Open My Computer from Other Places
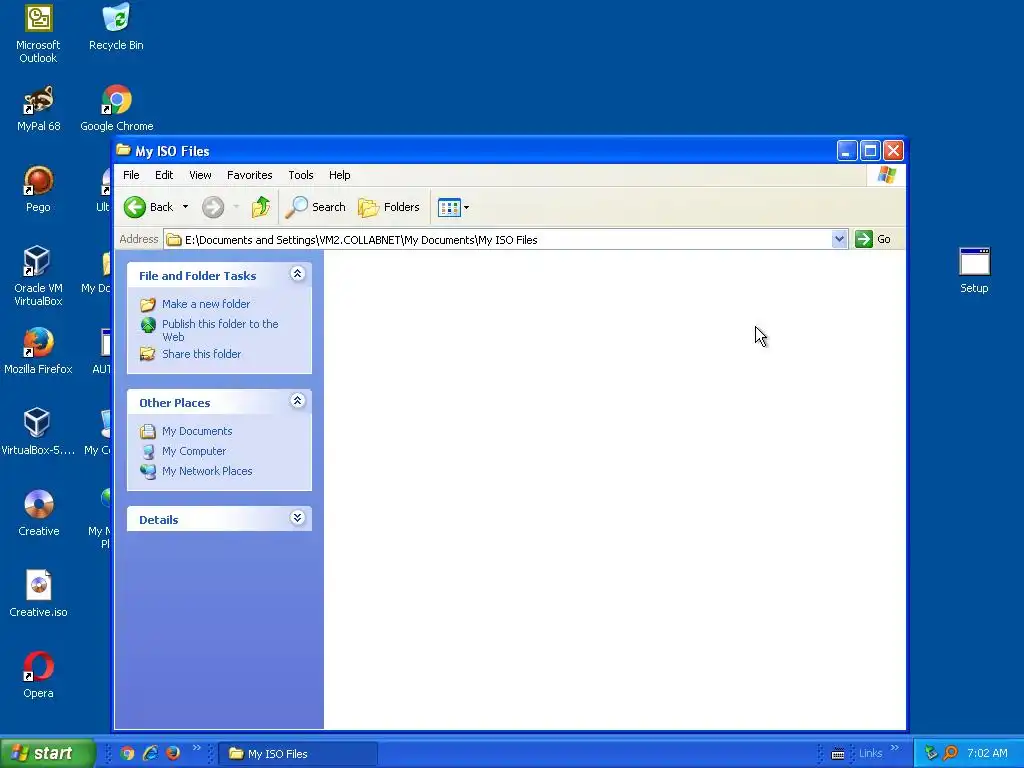 194,451
